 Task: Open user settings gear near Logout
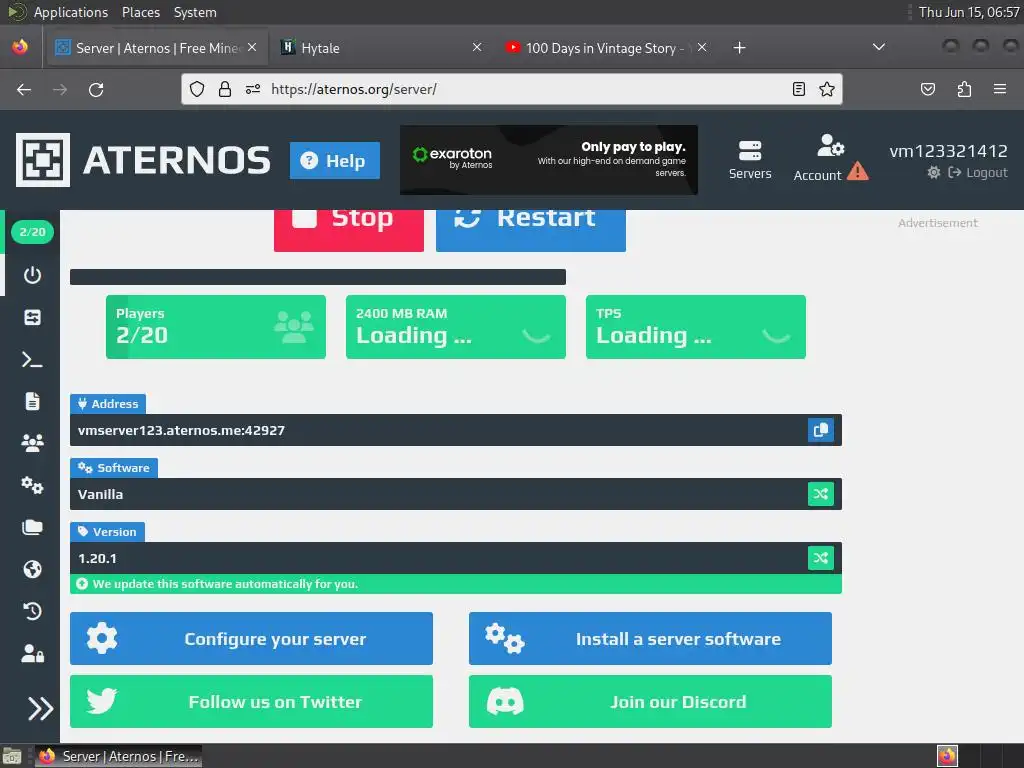[934, 172]
